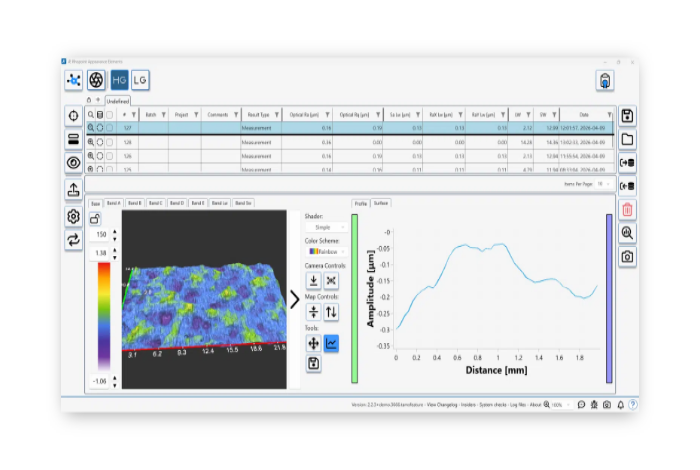Open the System checks link
Image resolution: width=700 pixels, height=470 pixels.
pyautogui.click(x=493, y=405)
